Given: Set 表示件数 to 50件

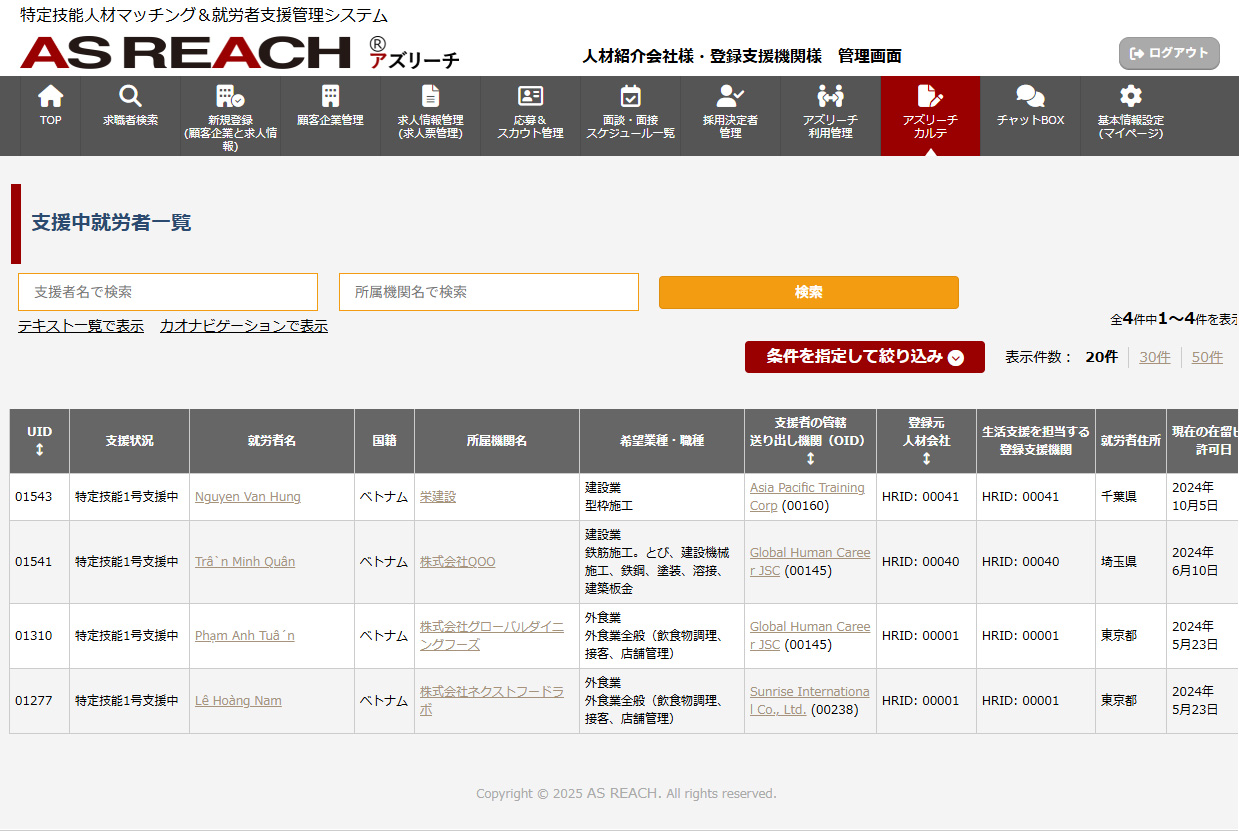Looking at the screenshot, I should tap(1207, 357).
